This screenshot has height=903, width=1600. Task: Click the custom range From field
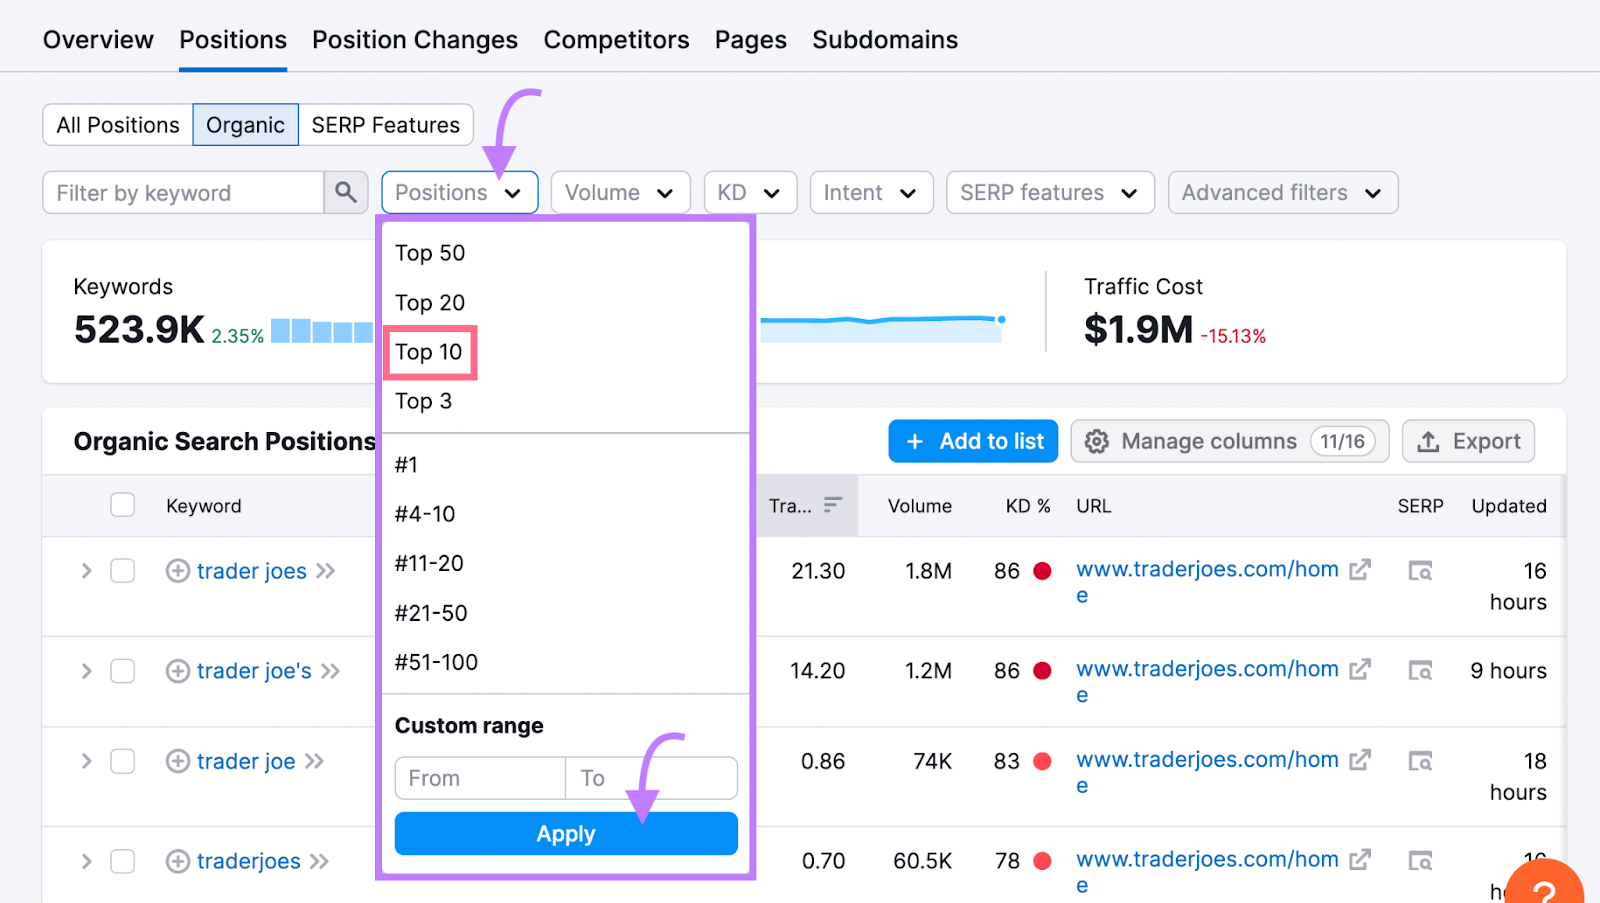coord(480,778)
